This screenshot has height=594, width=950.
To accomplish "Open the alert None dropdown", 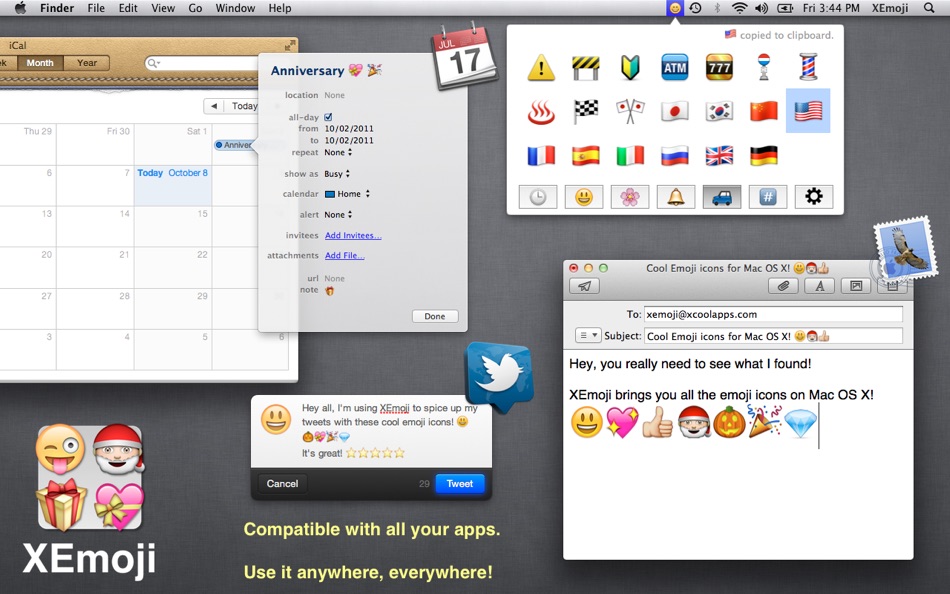I will coord(338,215).
